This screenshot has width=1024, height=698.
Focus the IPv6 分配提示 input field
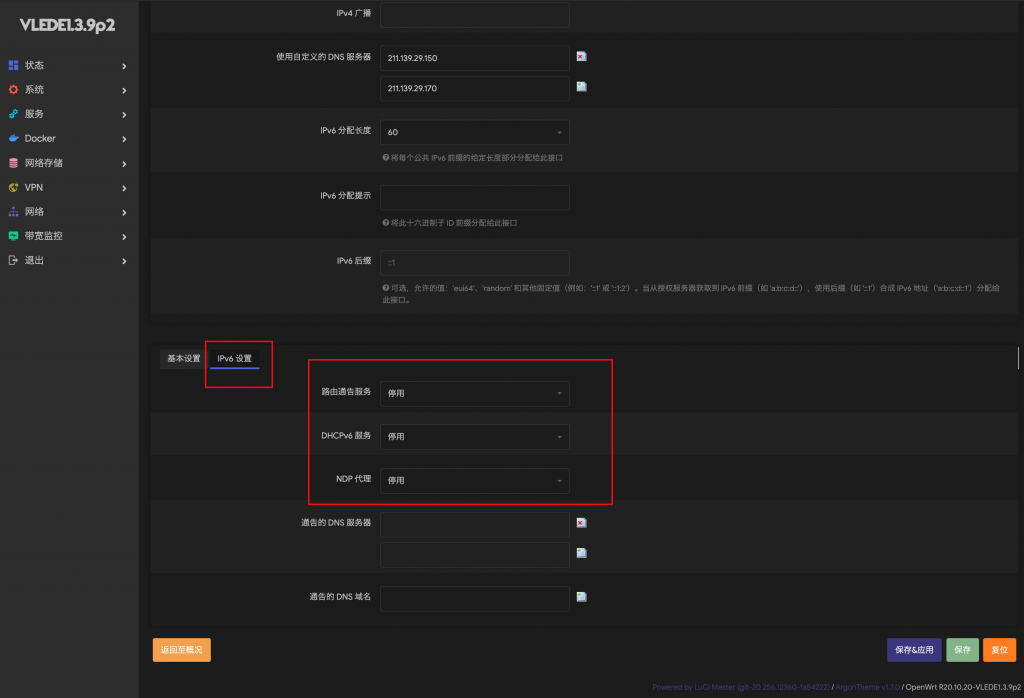pyautogui.click(x=475, y=198)
